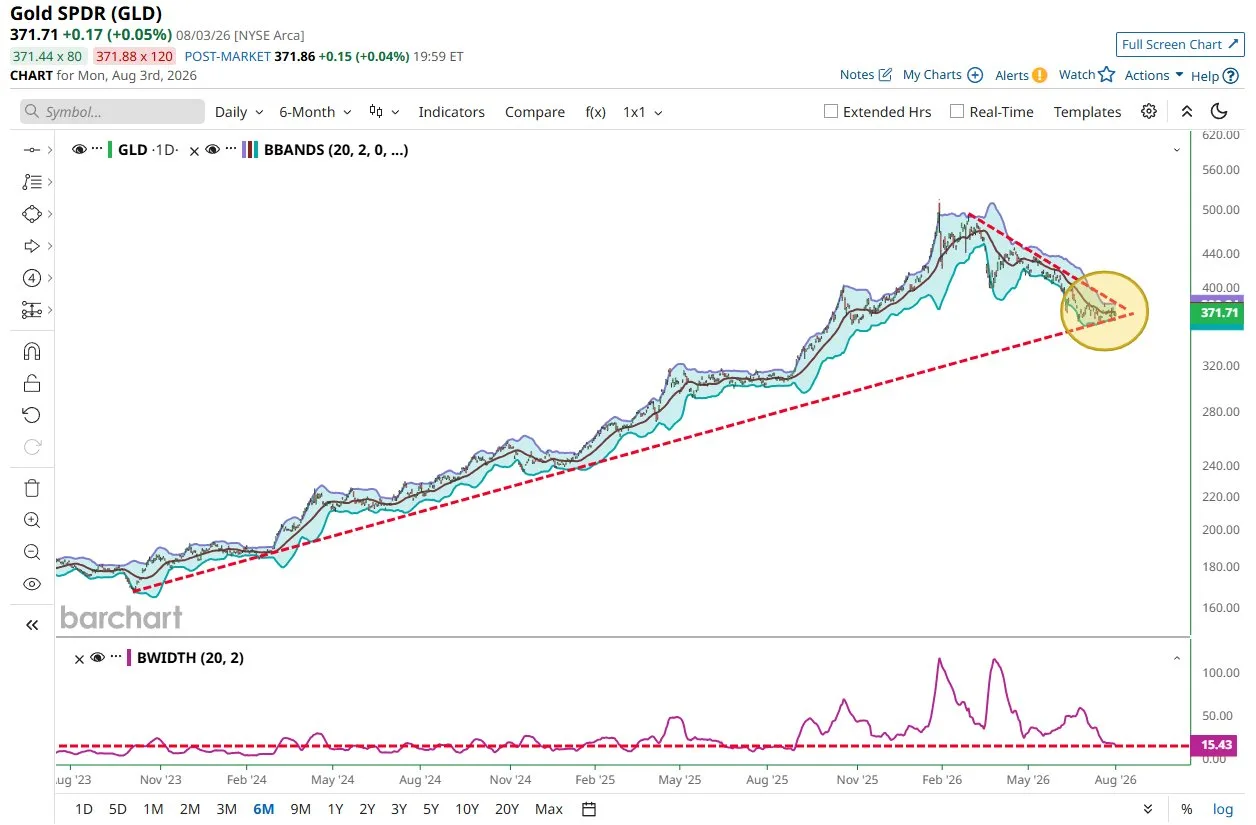Enable the Real-Time checkbox
This screenshot has height=825, width=1256.
click(957, 111)
